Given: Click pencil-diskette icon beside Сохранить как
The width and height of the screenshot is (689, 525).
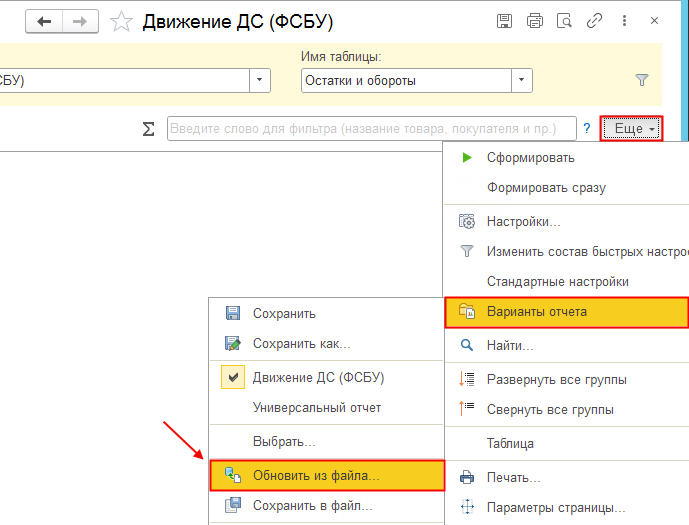Looking at the screenshot, I should pos(232,343).
